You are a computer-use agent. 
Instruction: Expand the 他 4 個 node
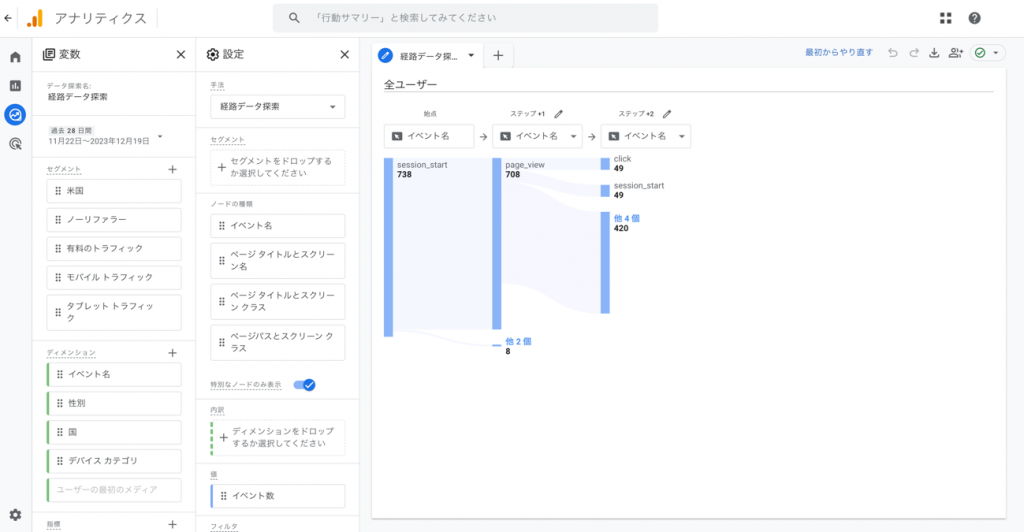click(x=627, y=218)
